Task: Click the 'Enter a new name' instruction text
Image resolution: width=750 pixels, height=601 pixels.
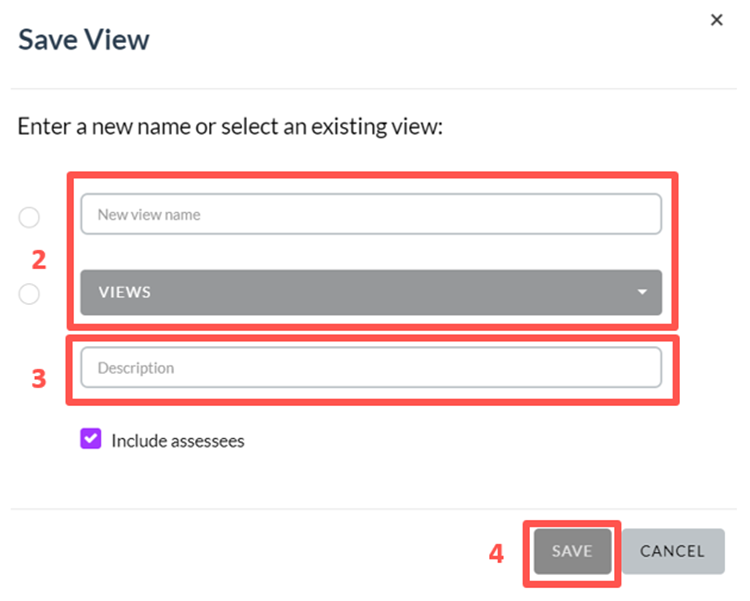Action: coord(230,127)
